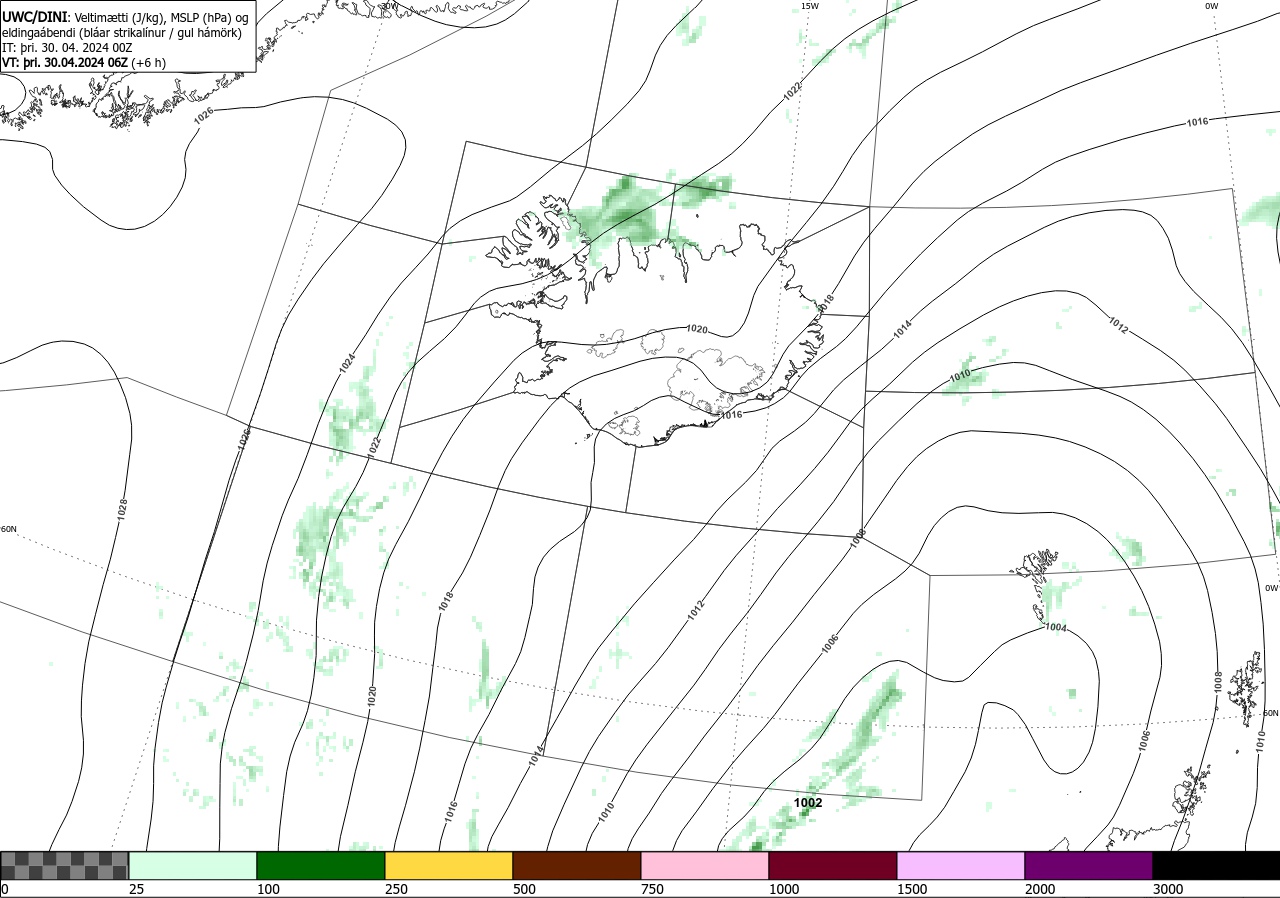The height and width of the screenshot is (898, 1280).
Task: Click the legend value "100"
Action: (269, 889)
